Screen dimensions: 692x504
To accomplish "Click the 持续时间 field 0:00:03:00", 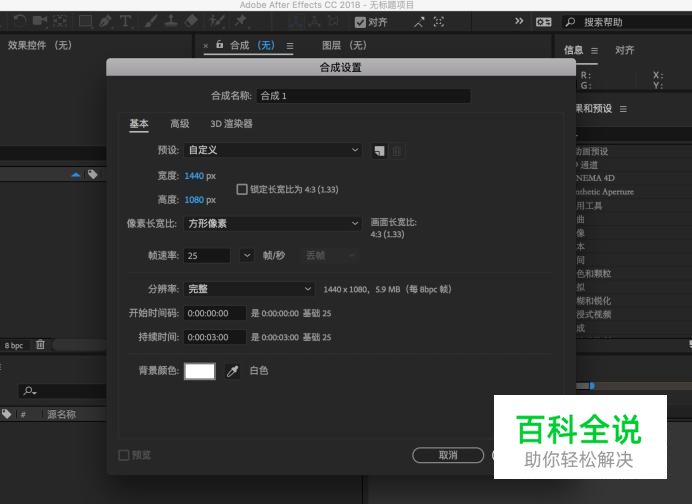I will pos(214,337).
